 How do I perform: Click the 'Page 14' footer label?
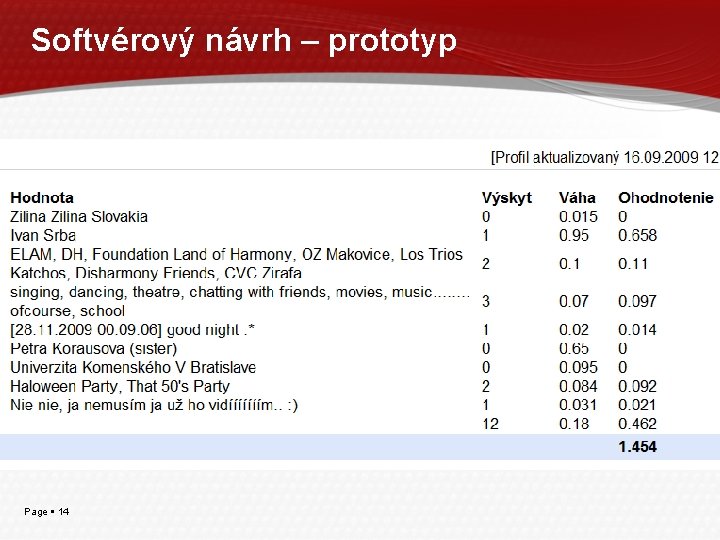coord(46,512)
